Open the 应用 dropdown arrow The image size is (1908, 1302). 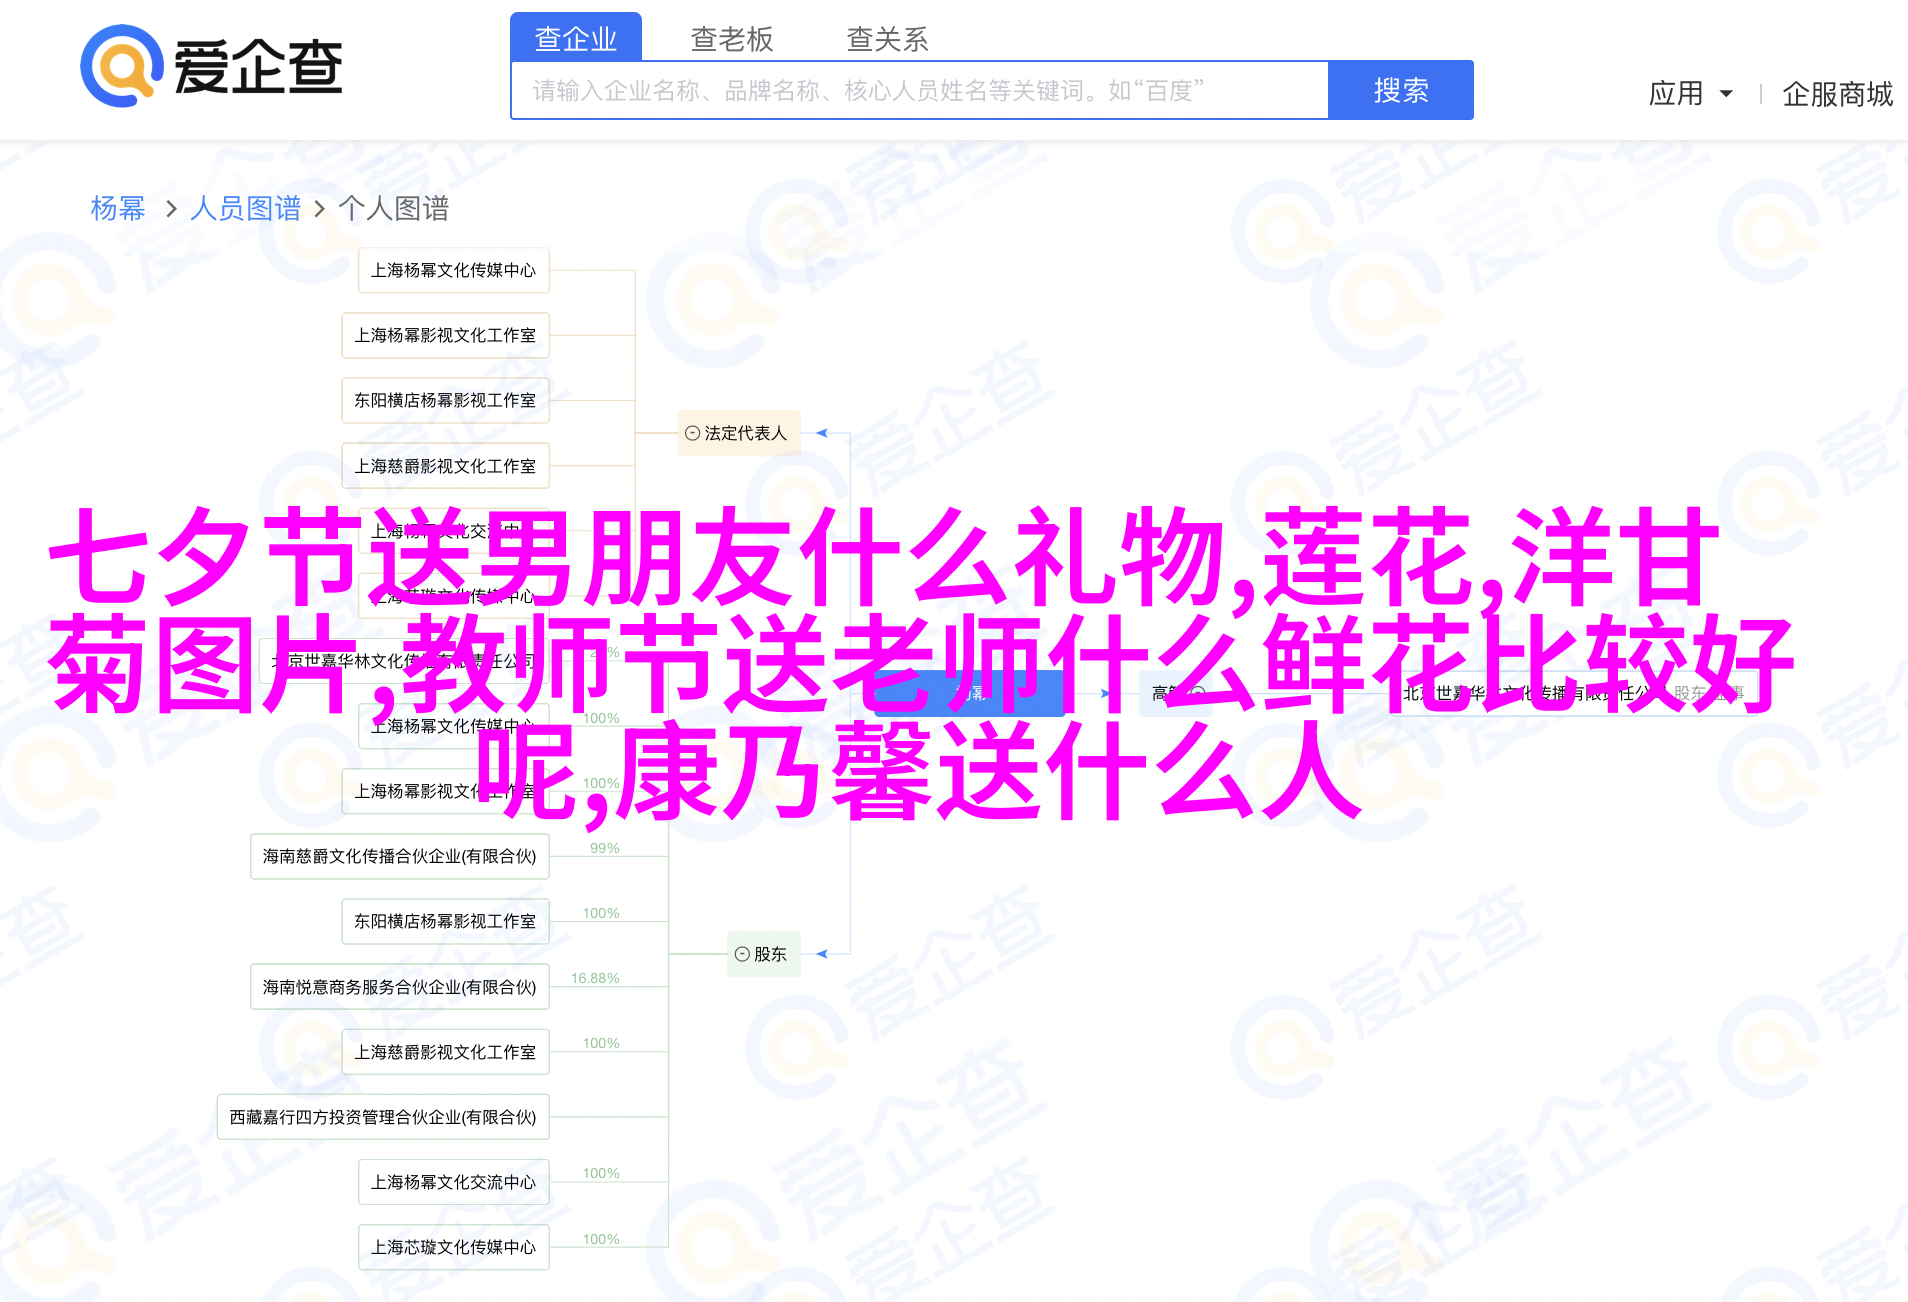pyautogui.click(x=1725, y=94)
